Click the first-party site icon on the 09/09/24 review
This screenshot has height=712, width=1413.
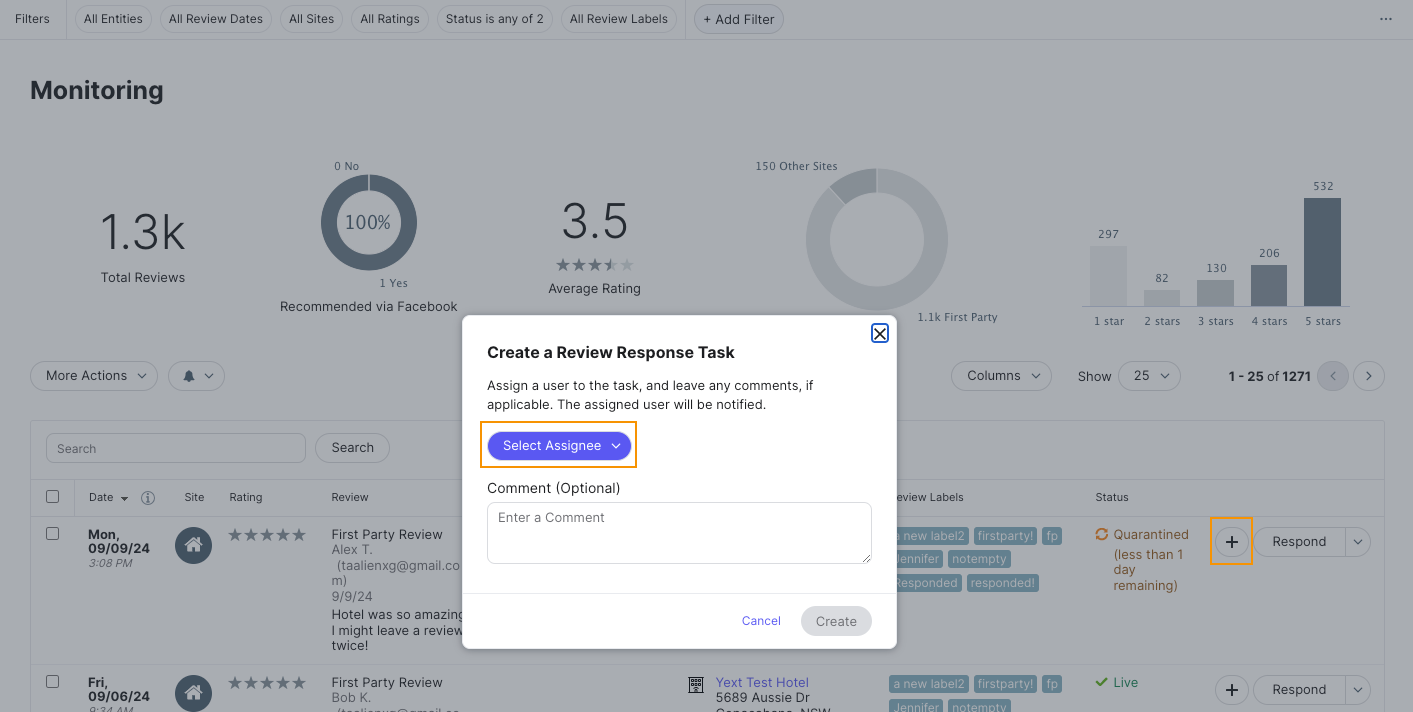point(194,545)
